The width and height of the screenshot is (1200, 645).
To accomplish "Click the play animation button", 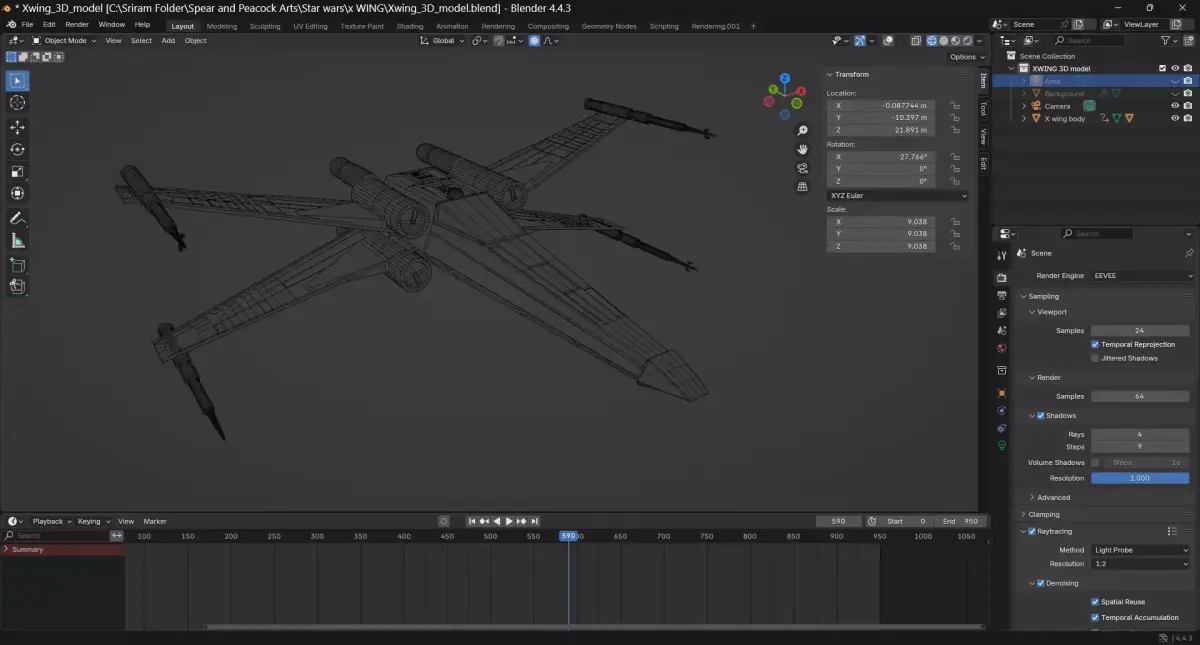I will point(509,521).
